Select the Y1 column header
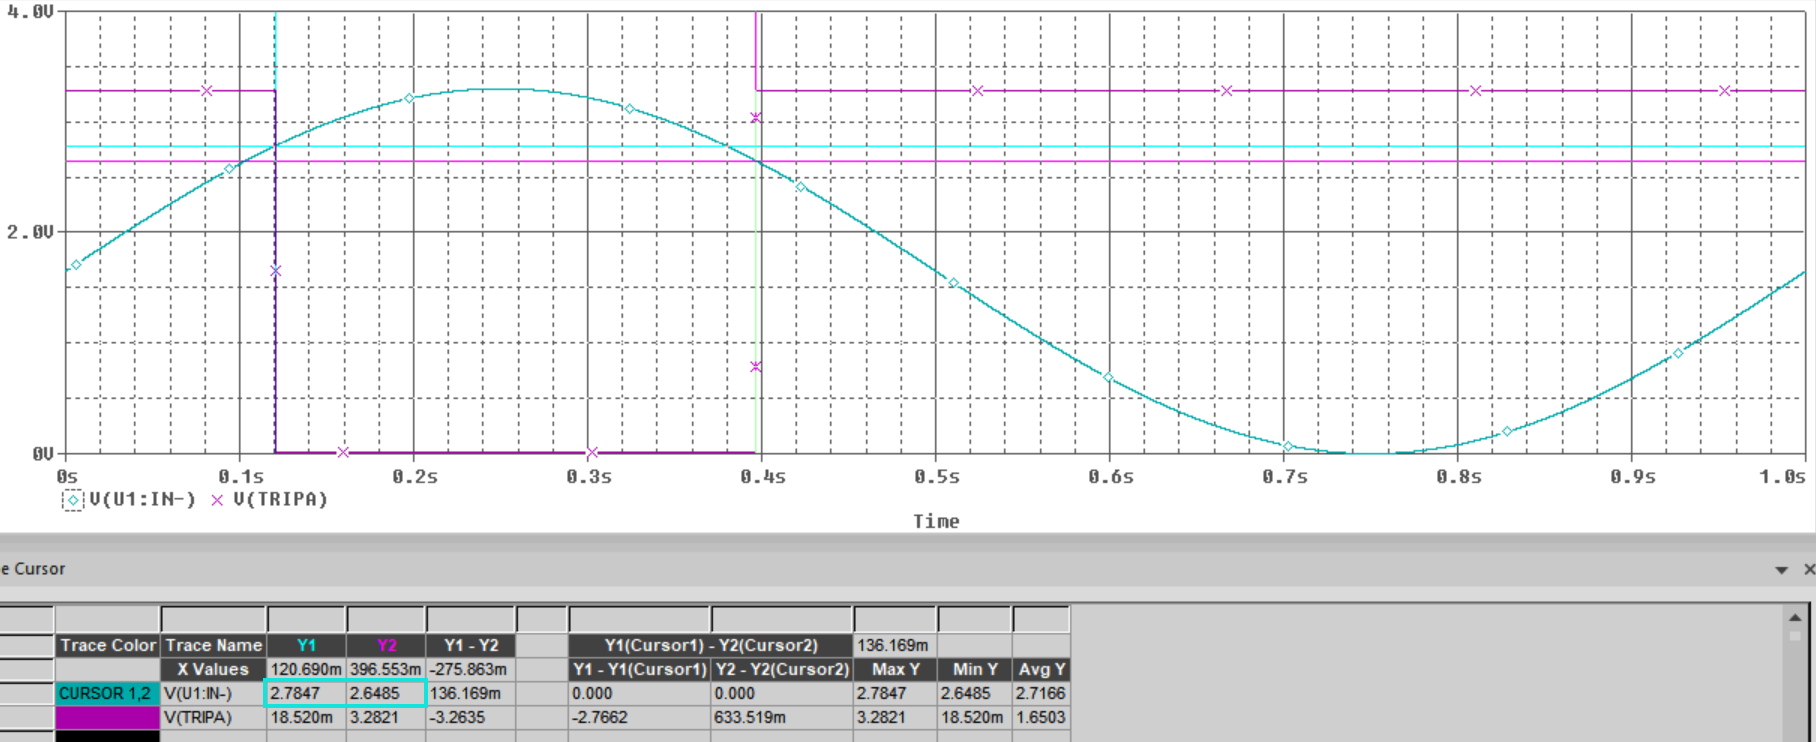 [306, 645]
